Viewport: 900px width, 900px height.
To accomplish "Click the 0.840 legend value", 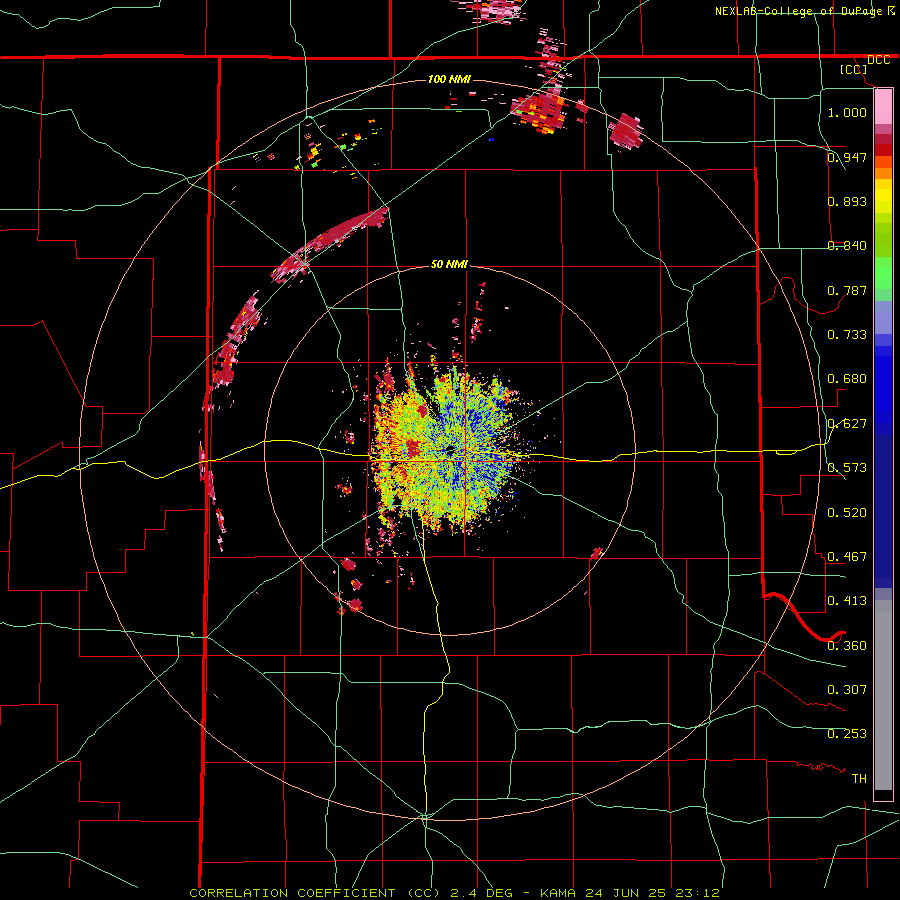I will (x=847, y=246).
